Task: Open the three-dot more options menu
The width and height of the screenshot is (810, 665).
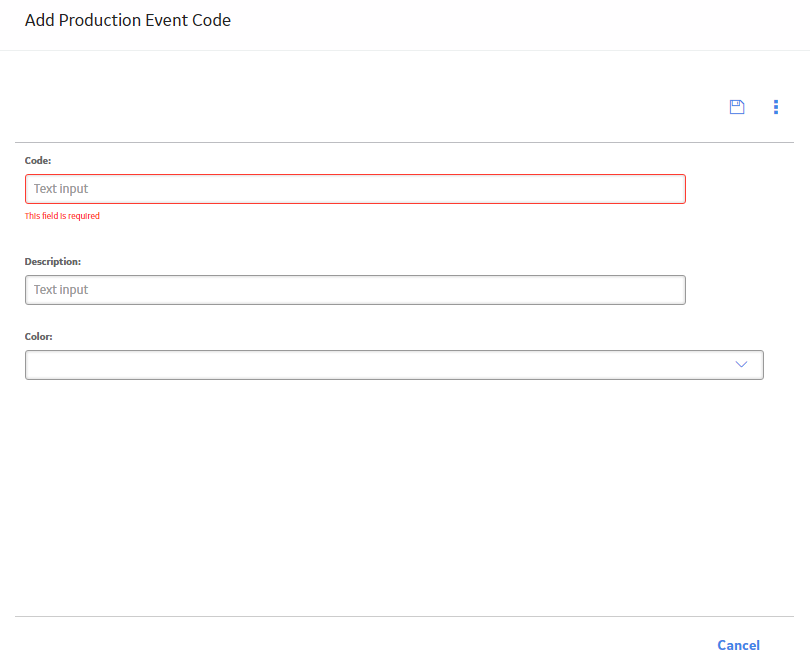Action: 775,107
